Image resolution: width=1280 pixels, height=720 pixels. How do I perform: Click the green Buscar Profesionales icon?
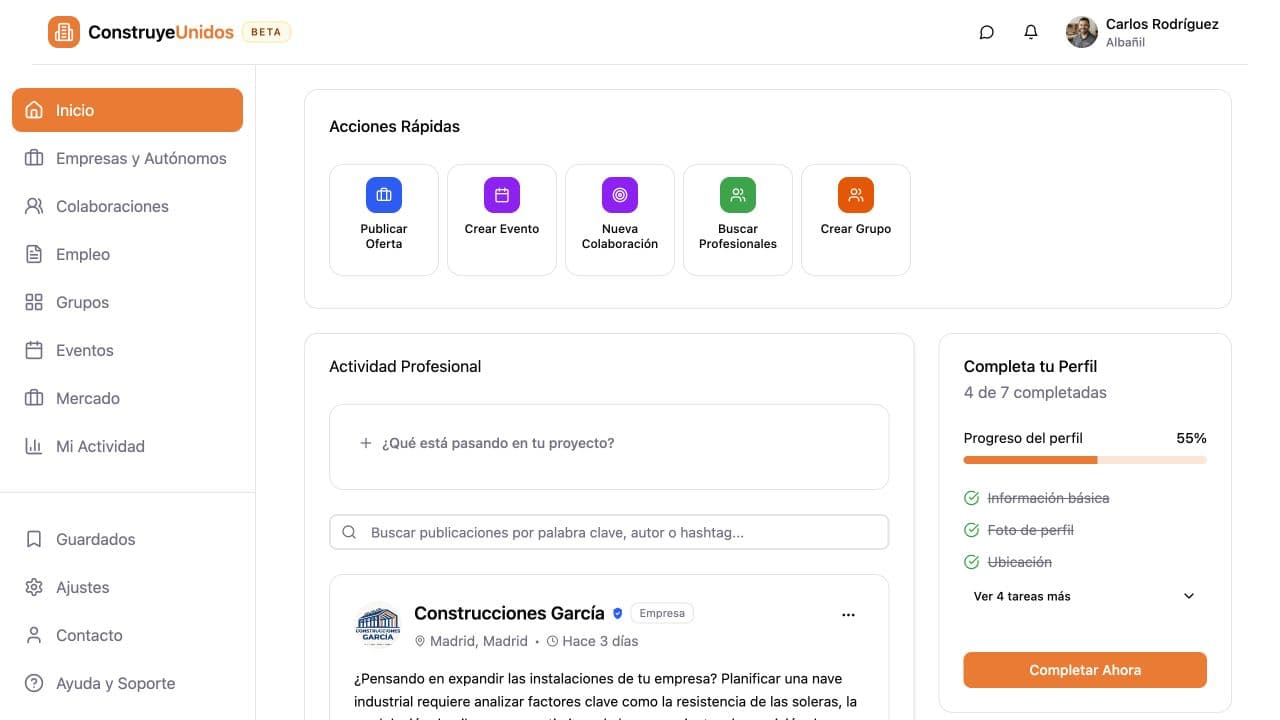tap(738, 195)
